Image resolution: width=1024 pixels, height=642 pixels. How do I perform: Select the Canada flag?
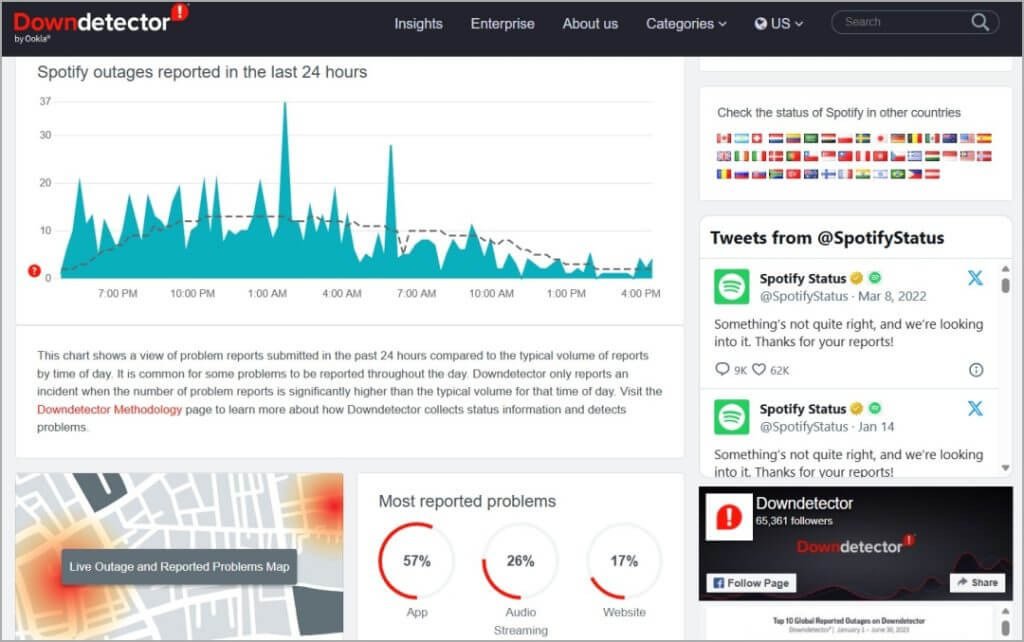(x=724, y=138)
